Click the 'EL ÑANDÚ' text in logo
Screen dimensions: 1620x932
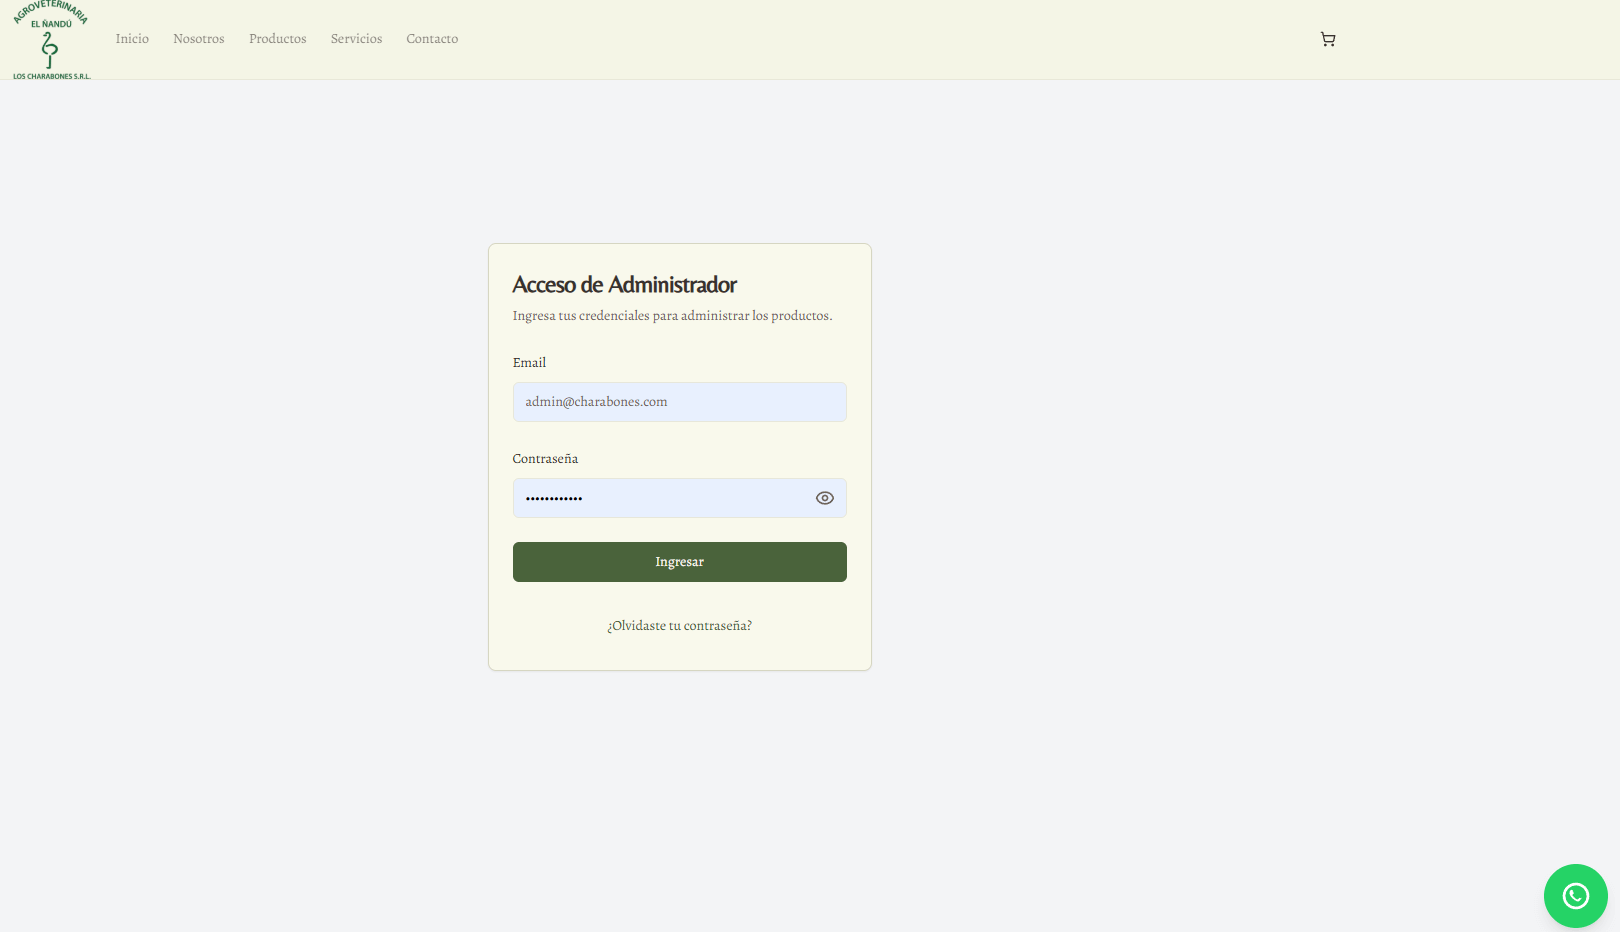pos(51,24)
